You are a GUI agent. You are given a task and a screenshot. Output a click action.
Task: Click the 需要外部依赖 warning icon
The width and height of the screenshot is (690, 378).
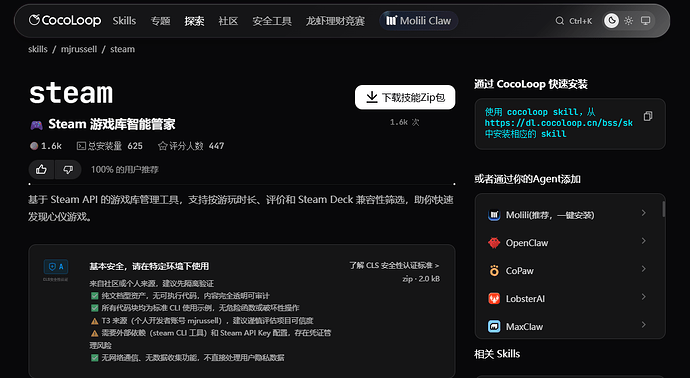coord(94,333)
